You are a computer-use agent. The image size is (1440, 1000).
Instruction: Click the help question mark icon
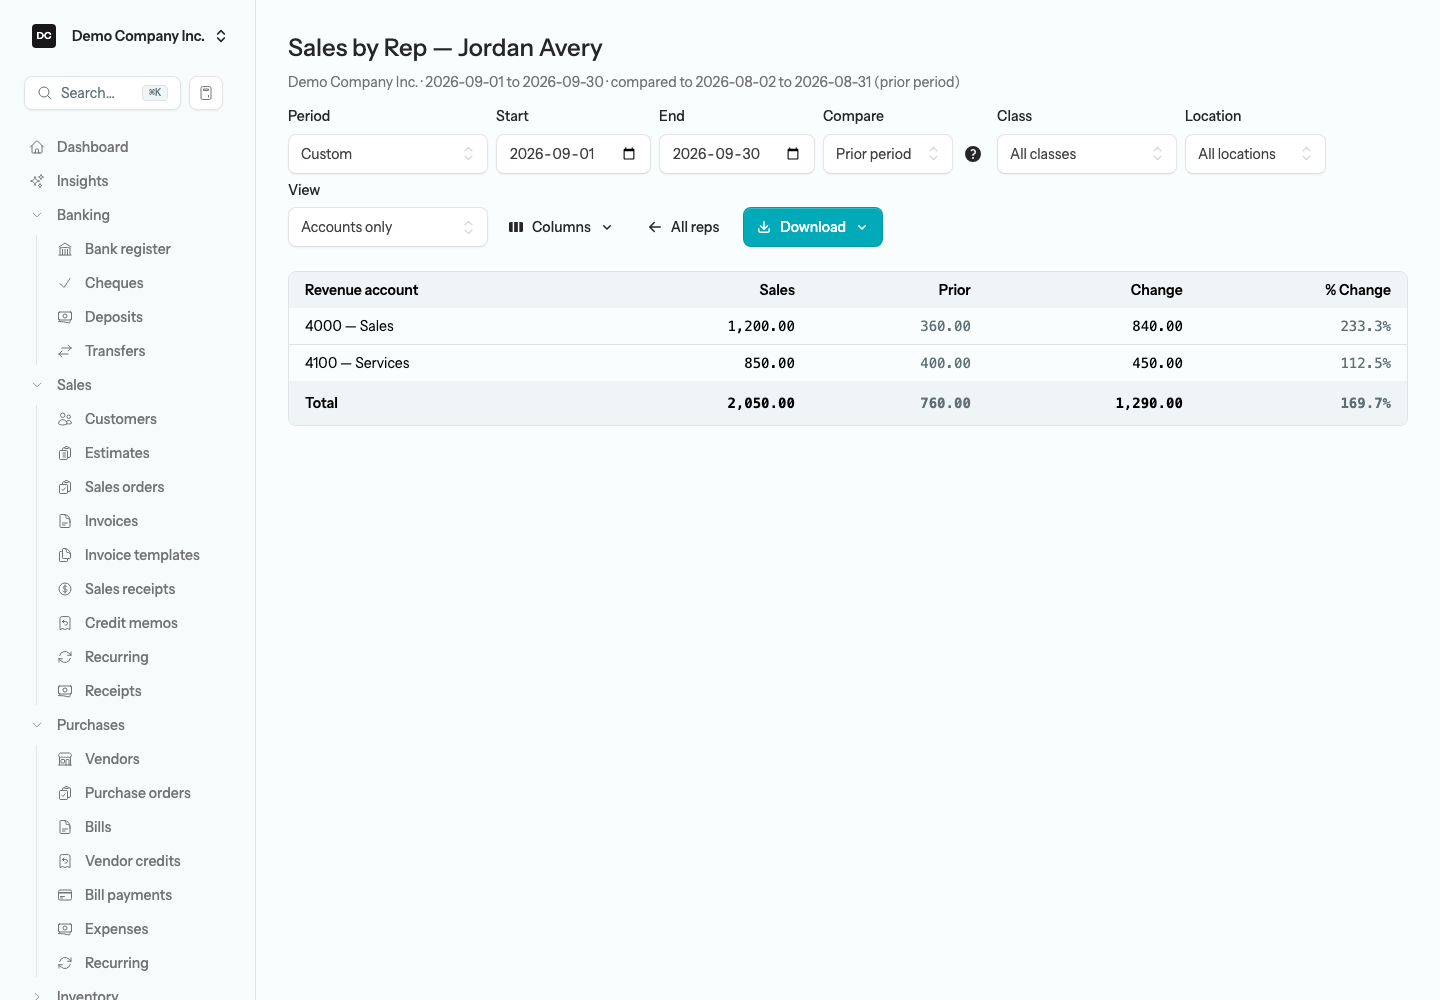973,154
